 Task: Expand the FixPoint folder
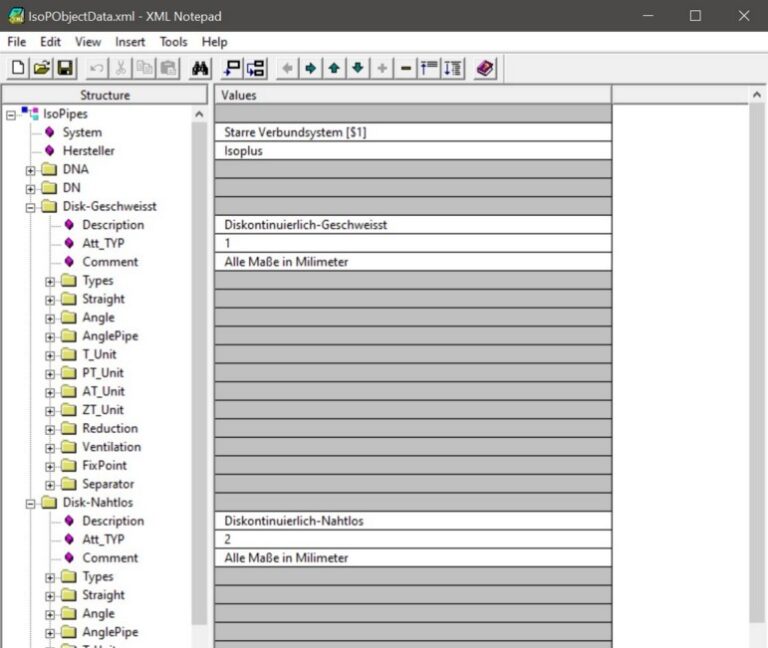click(50, 467)
